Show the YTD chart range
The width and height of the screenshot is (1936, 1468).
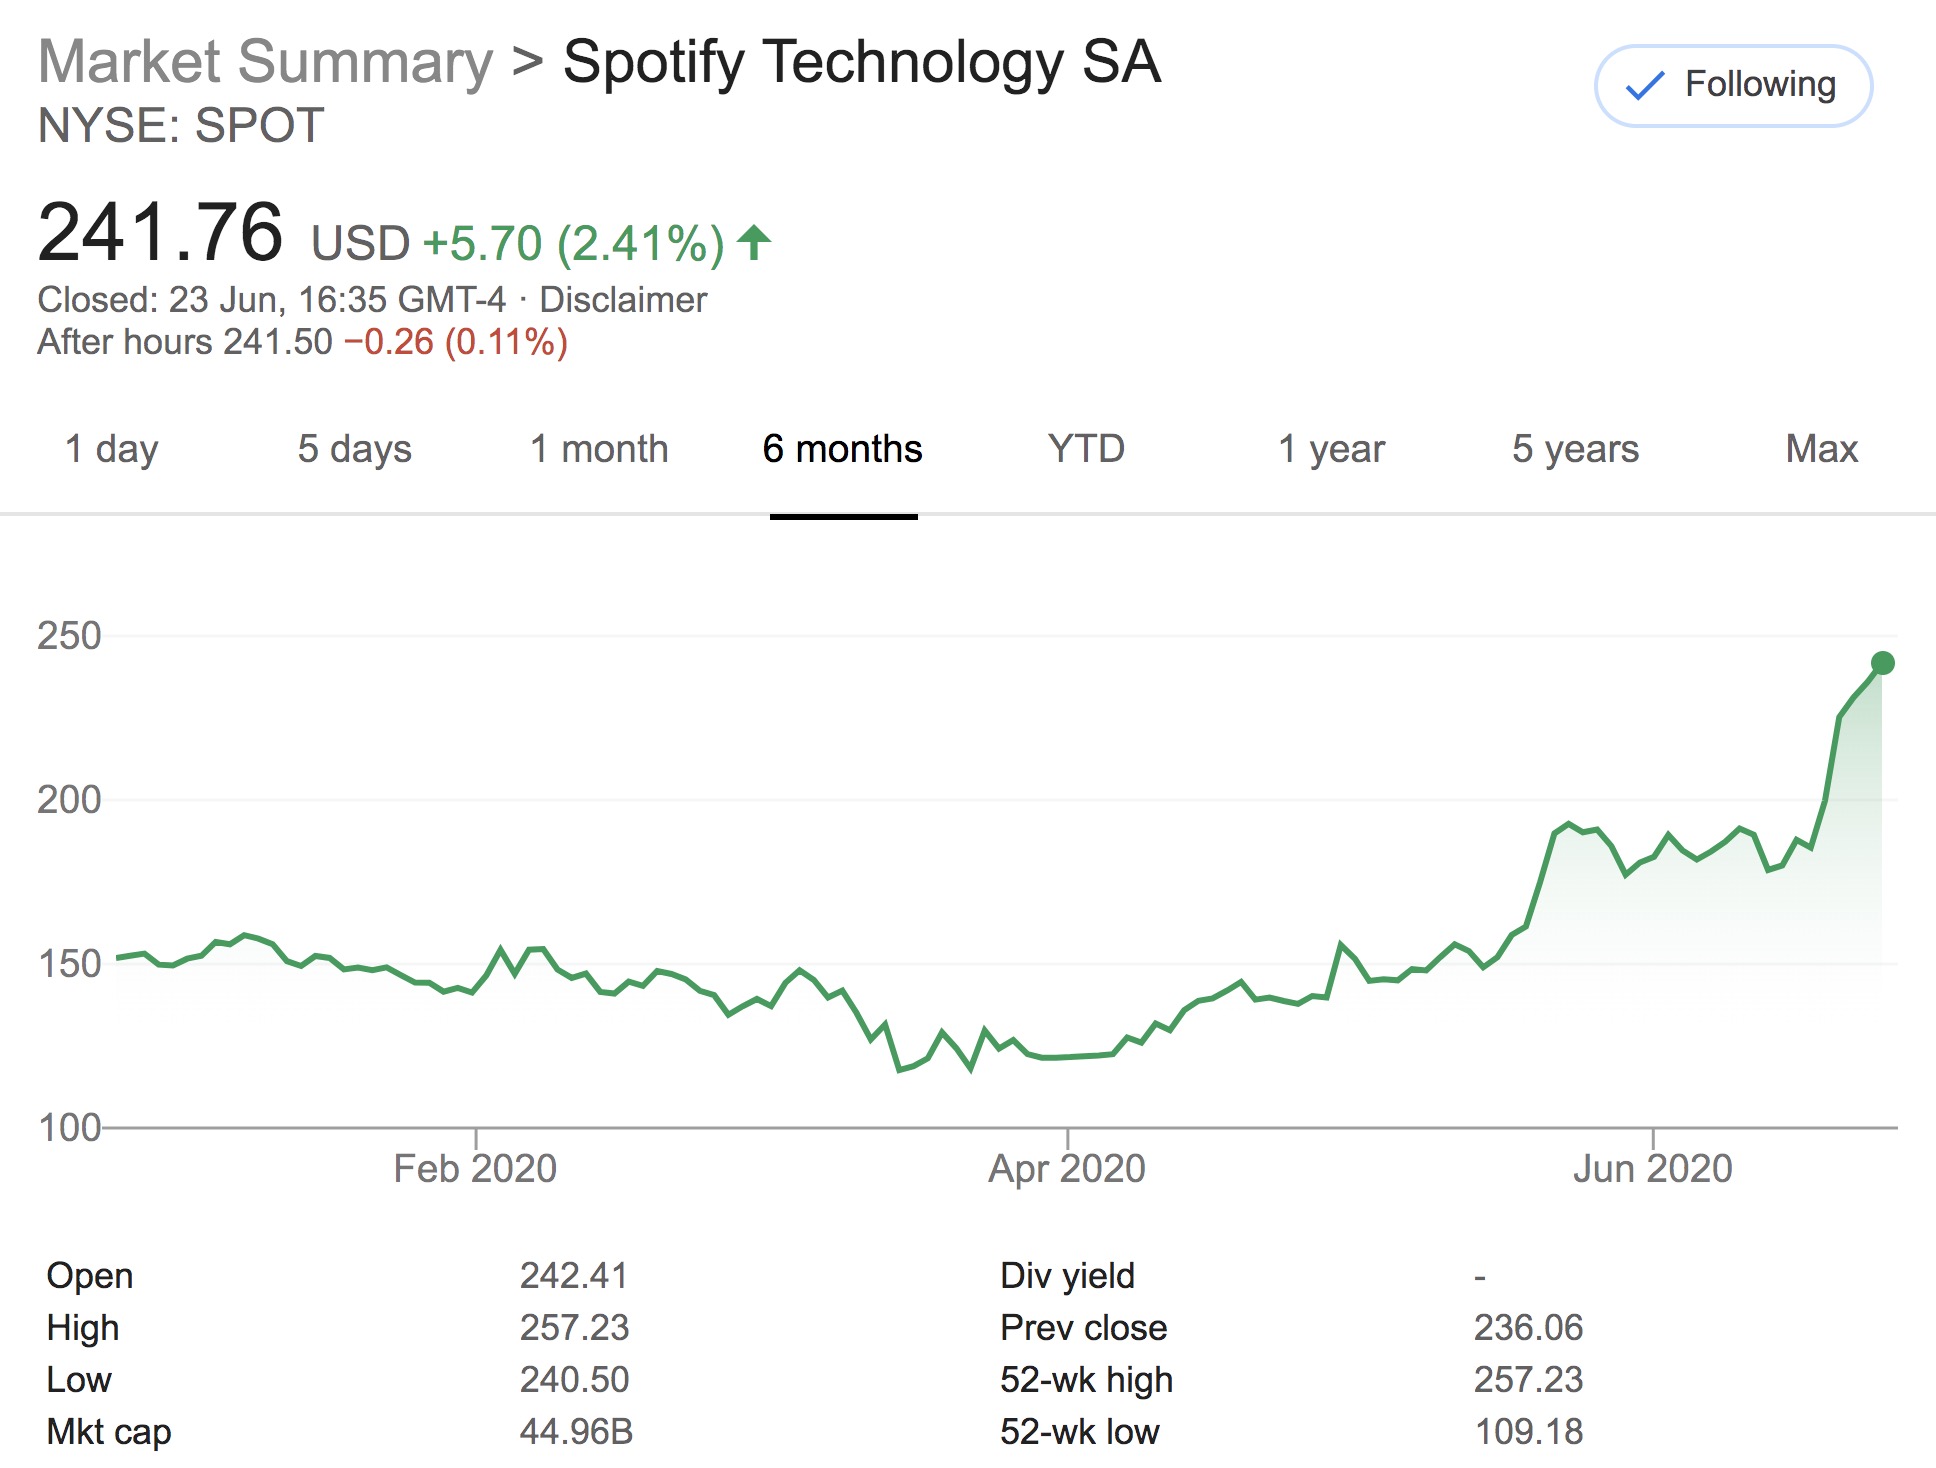click(1086, 449)
